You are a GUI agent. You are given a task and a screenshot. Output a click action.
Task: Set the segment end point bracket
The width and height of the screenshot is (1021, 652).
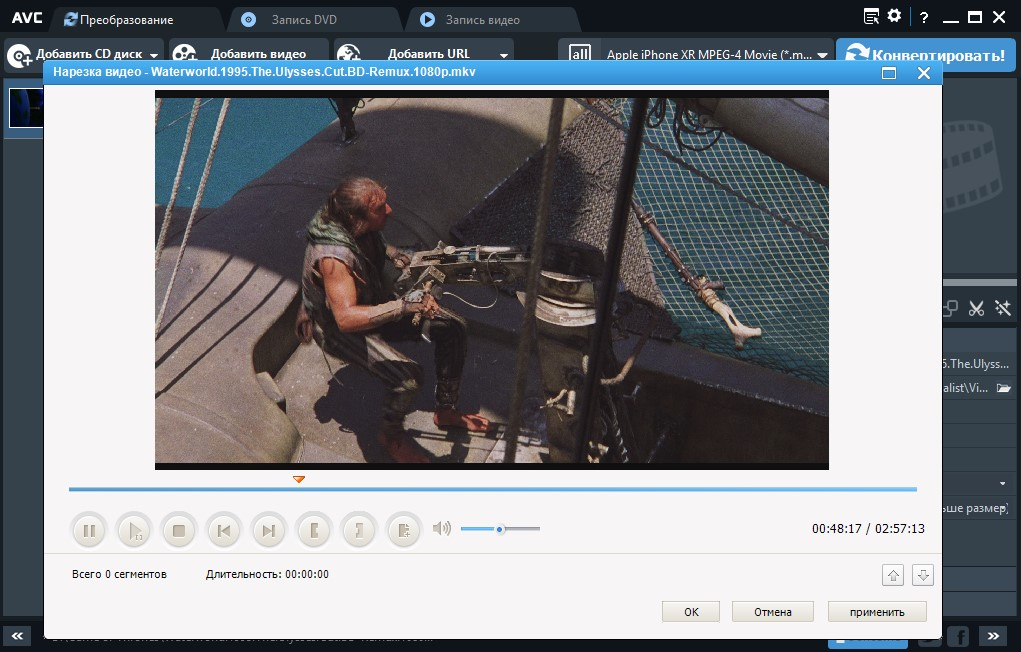click(359, 531)
